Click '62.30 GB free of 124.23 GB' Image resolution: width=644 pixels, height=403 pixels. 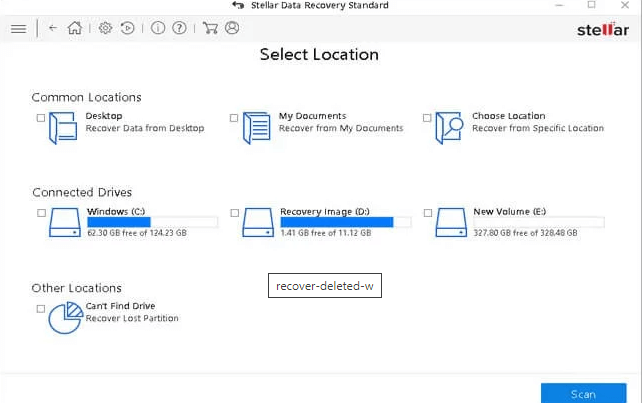coord(137,233)
